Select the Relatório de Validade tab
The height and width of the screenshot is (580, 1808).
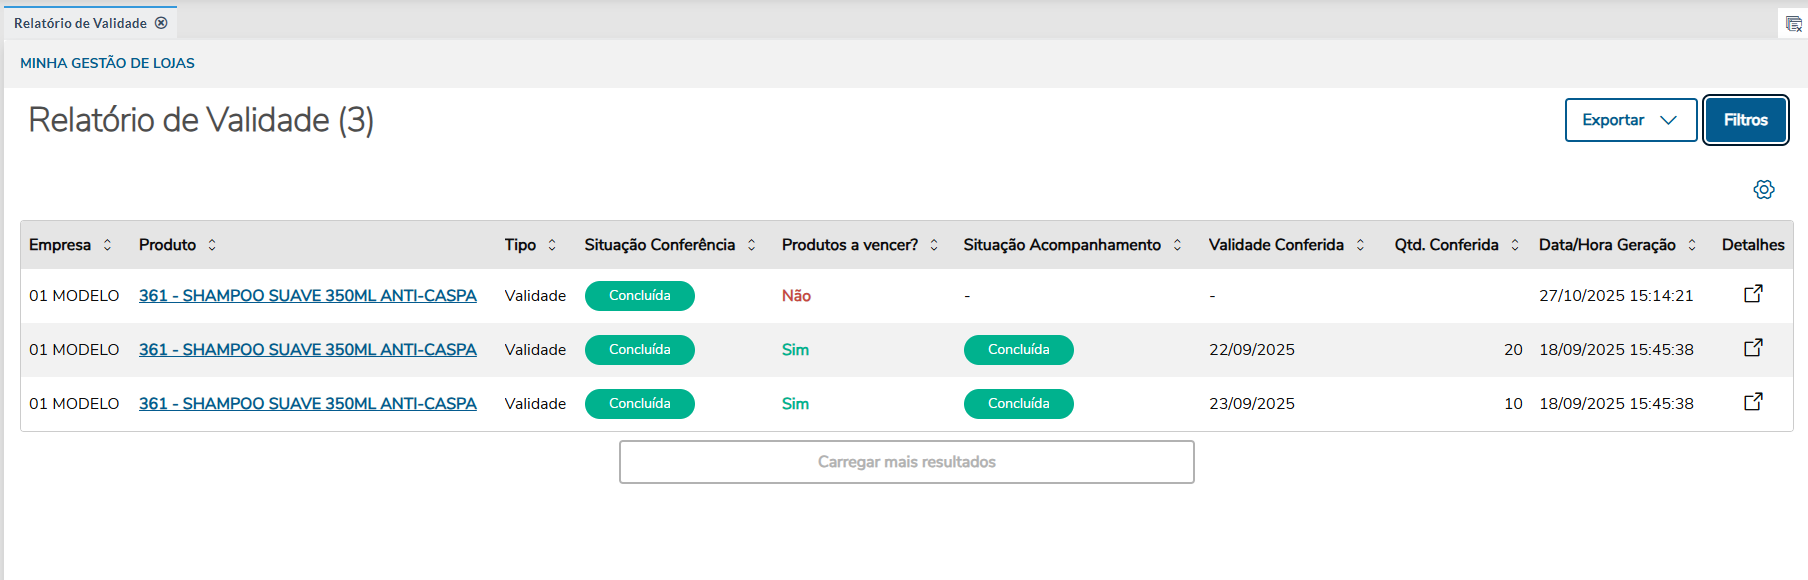tap(80, 23)
